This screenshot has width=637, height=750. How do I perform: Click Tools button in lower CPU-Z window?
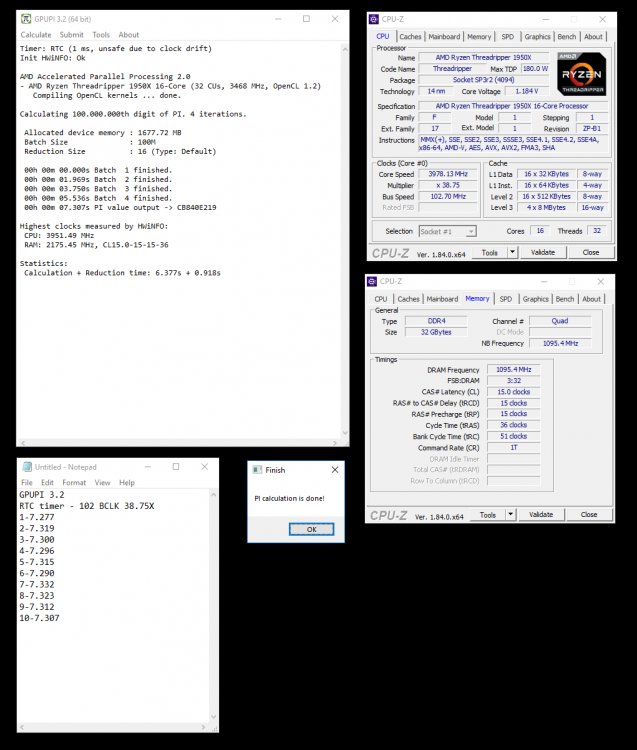tap(487, 515)
